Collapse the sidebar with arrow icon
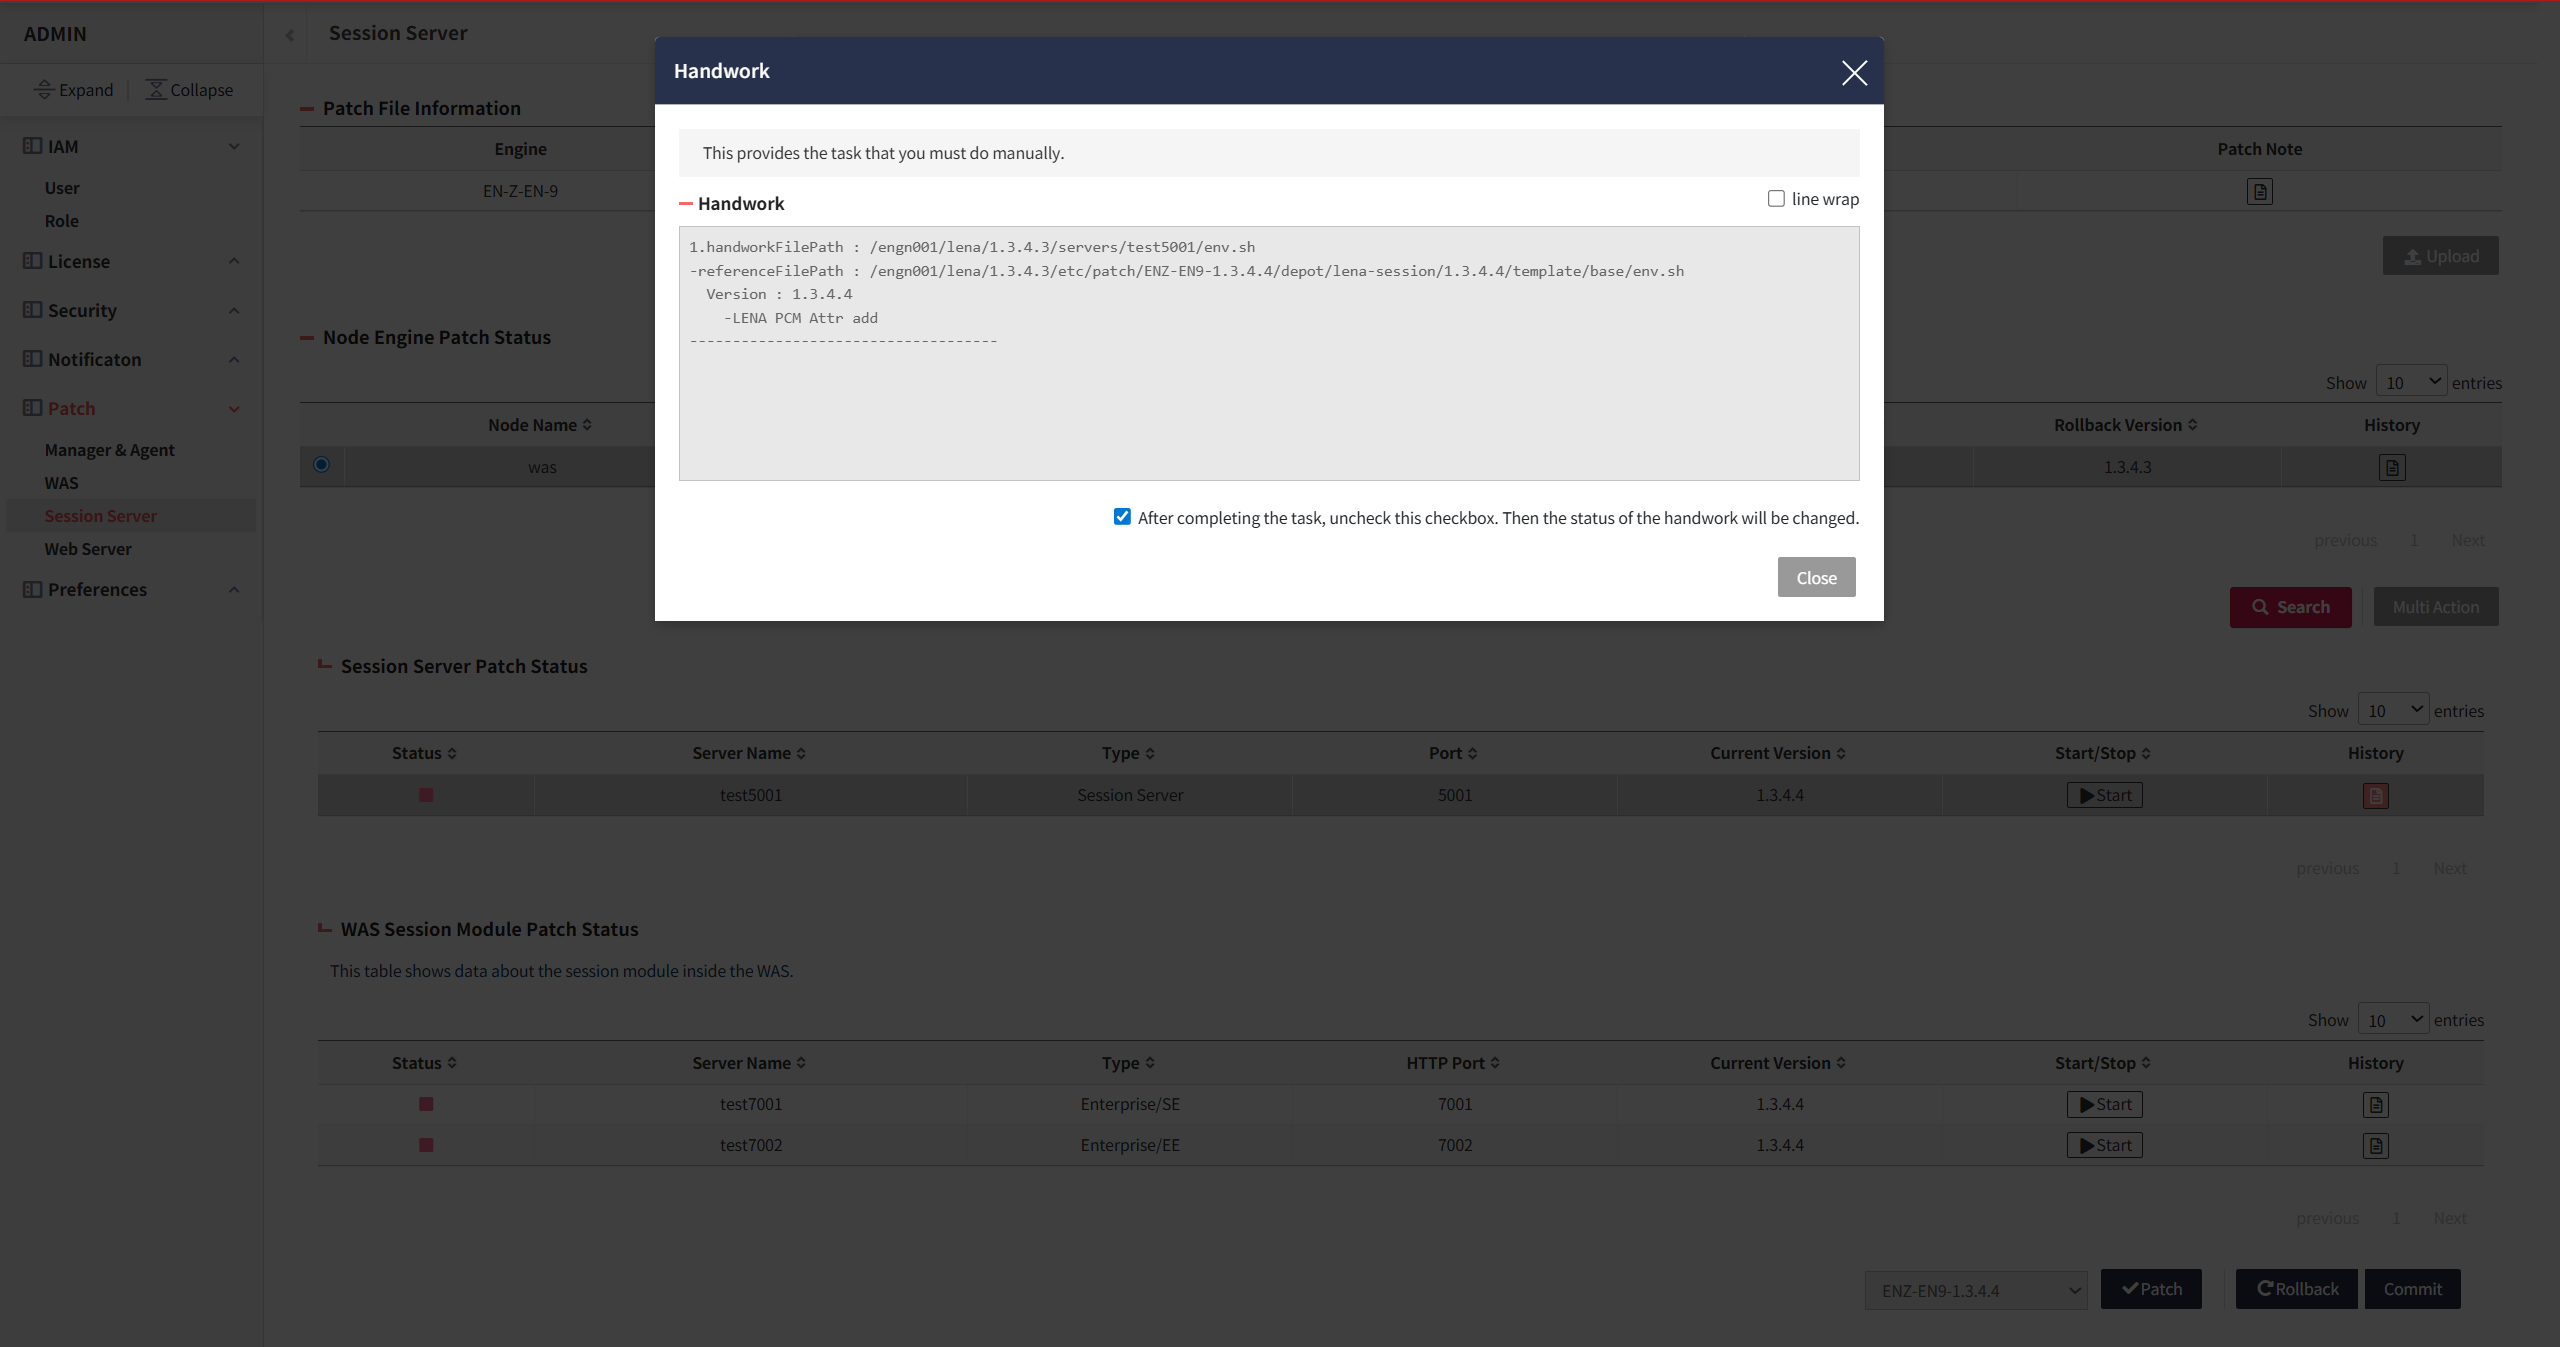The image size is (2560, 1347). 290,35
